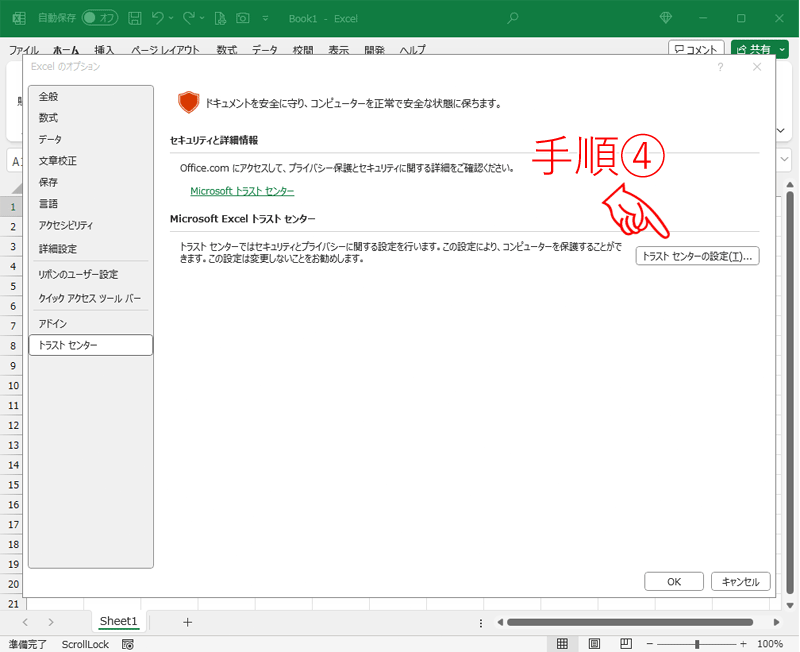Open the 共有 share dropdown arrow
The width and height of the screenshot is (800, 652).
[x=782, y=49]
